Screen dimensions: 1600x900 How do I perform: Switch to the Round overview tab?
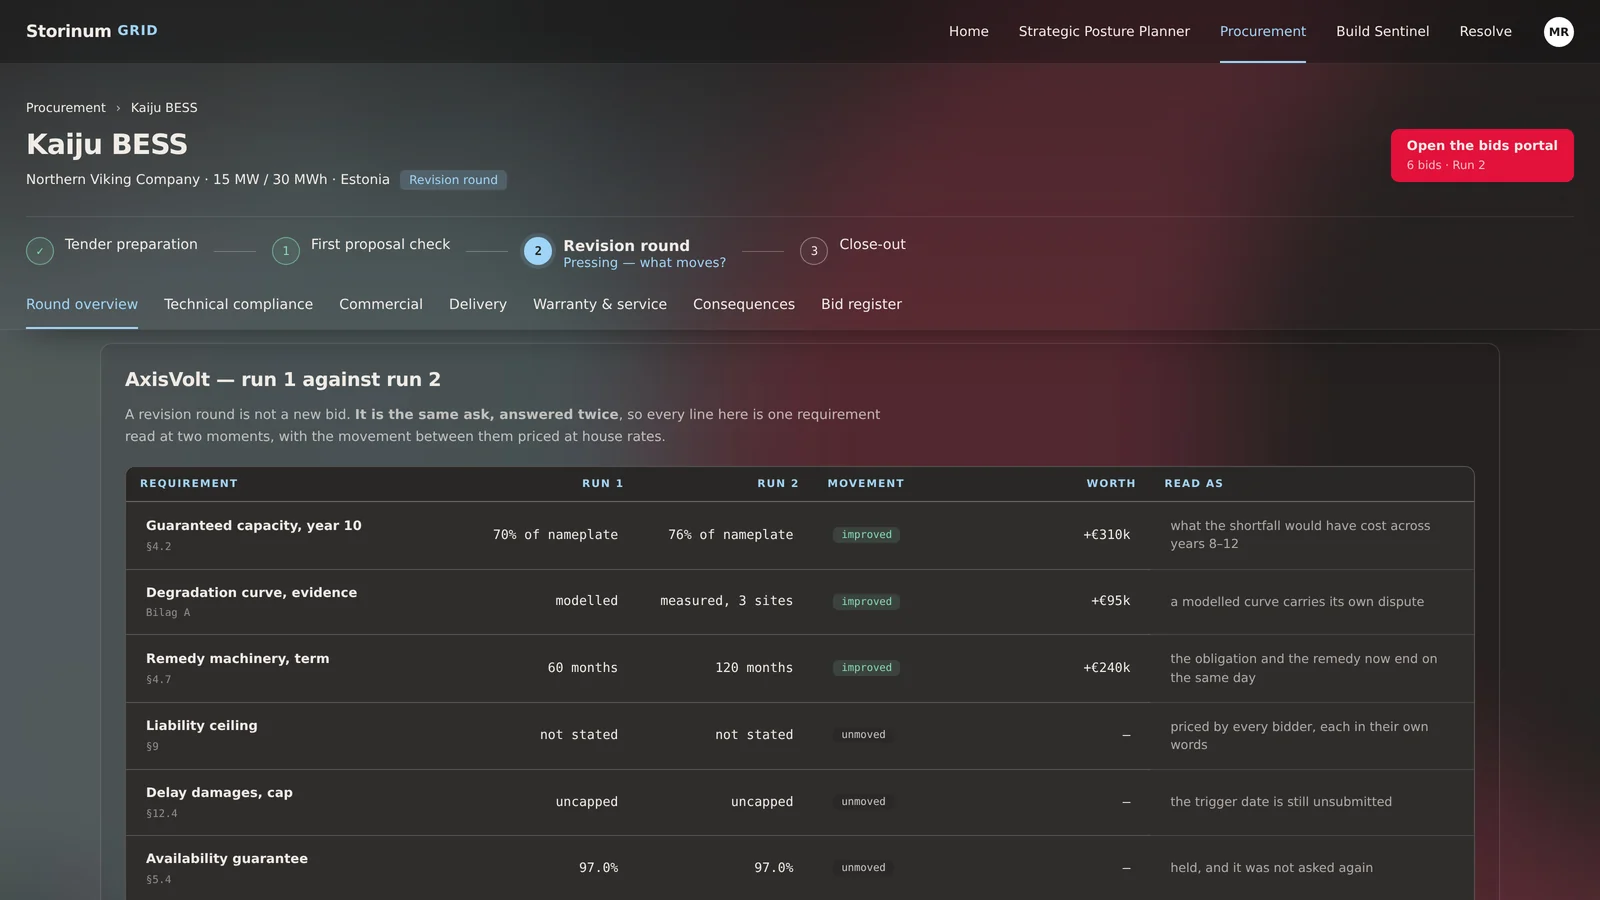(82, 304)
